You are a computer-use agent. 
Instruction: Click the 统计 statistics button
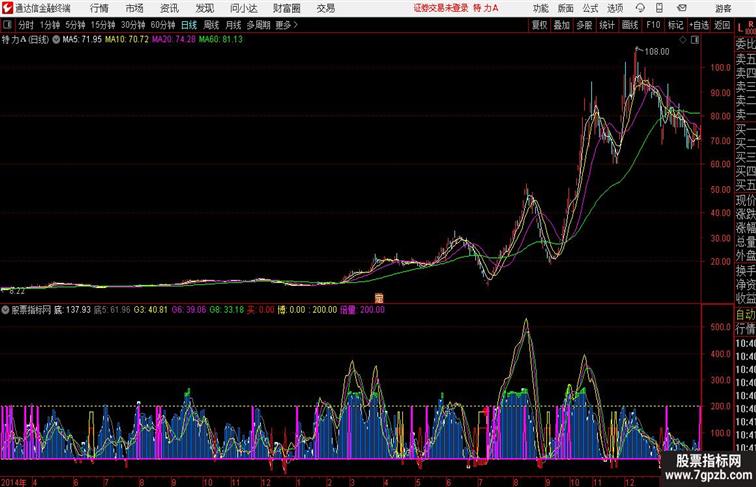tap(607, 25)
